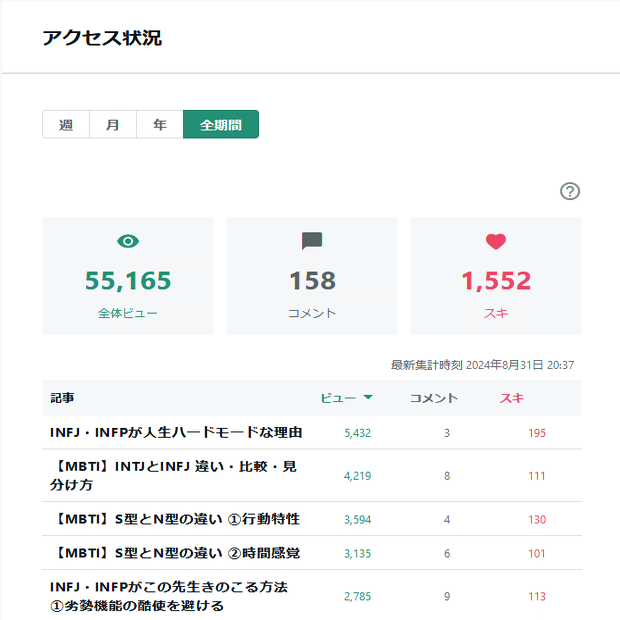Select the 年 period tab
Screen dimensions: 620x620
point(160,125)
